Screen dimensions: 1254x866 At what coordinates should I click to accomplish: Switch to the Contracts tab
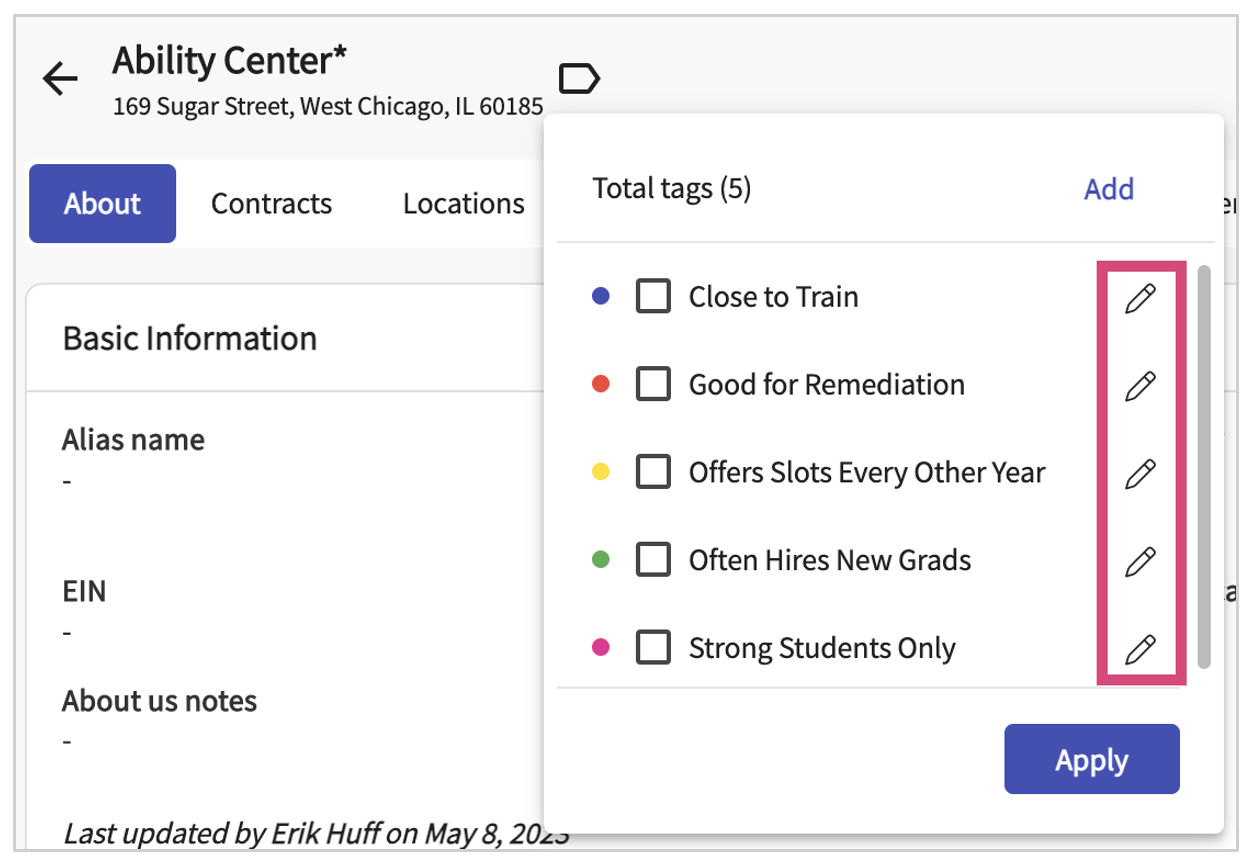pyautogui.click(x=271, y=204)
